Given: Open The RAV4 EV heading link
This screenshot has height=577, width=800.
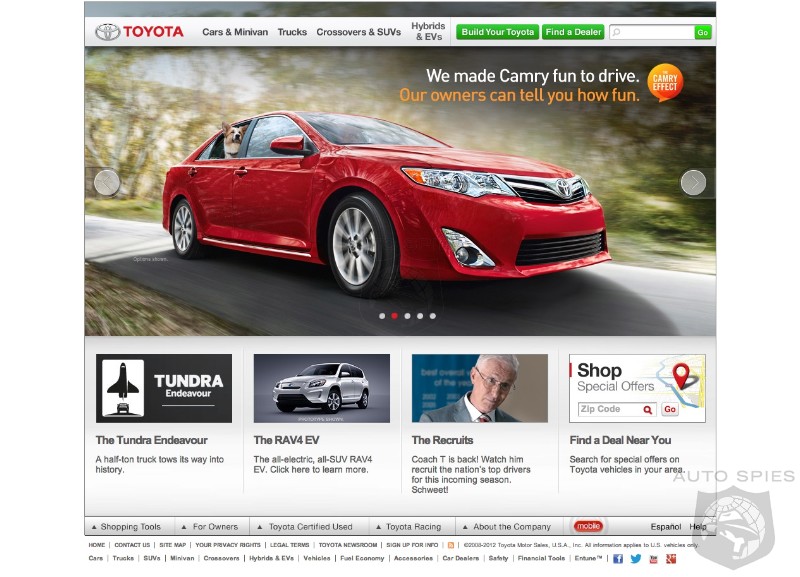Looking at the screenshot, I should click(286, 440).
